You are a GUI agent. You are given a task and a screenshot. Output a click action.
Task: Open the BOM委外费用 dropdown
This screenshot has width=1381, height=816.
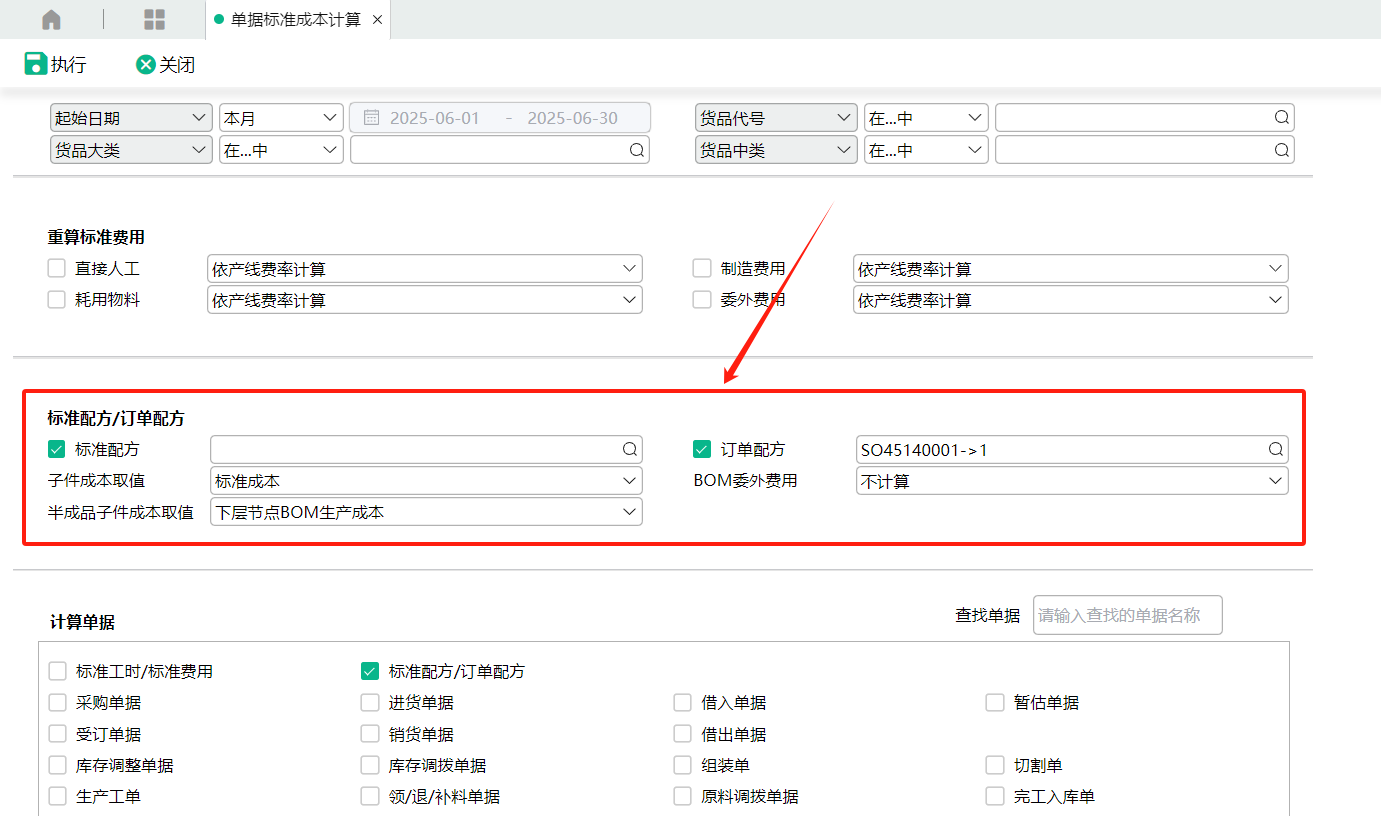(1072, 481)
